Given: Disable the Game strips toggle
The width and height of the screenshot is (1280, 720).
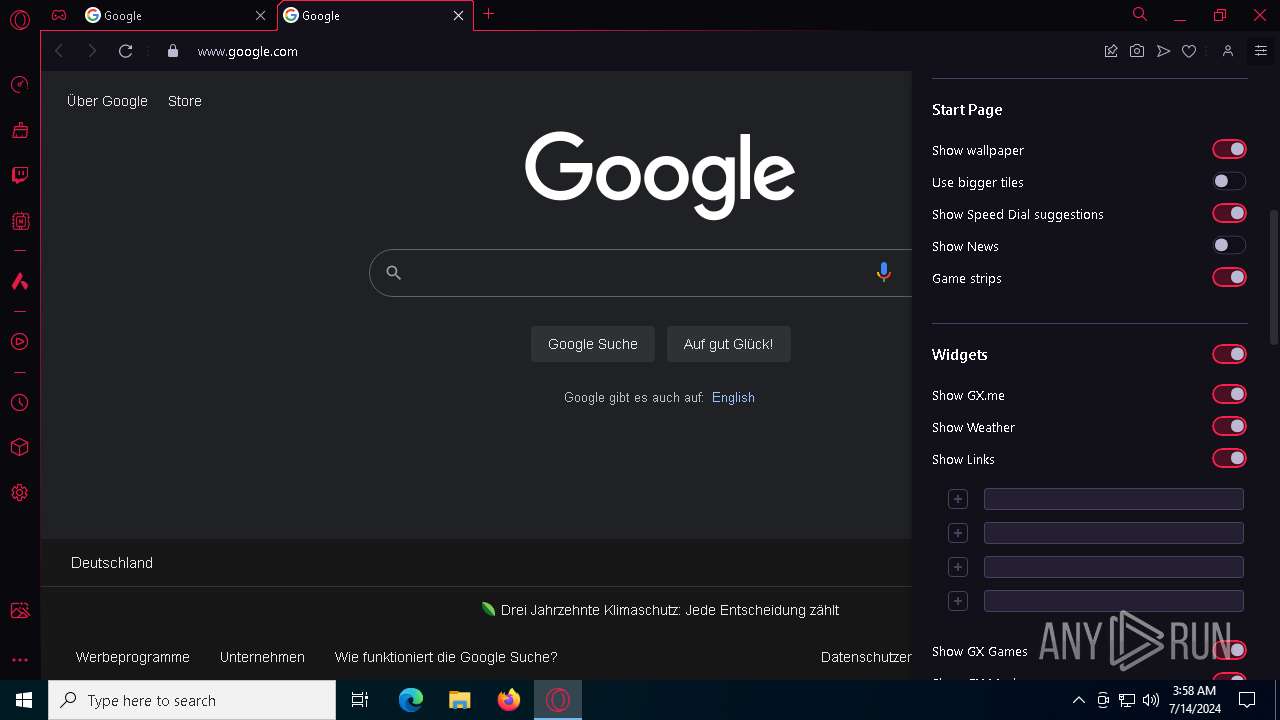Looking at the screenshot, I should [1229, 278].
